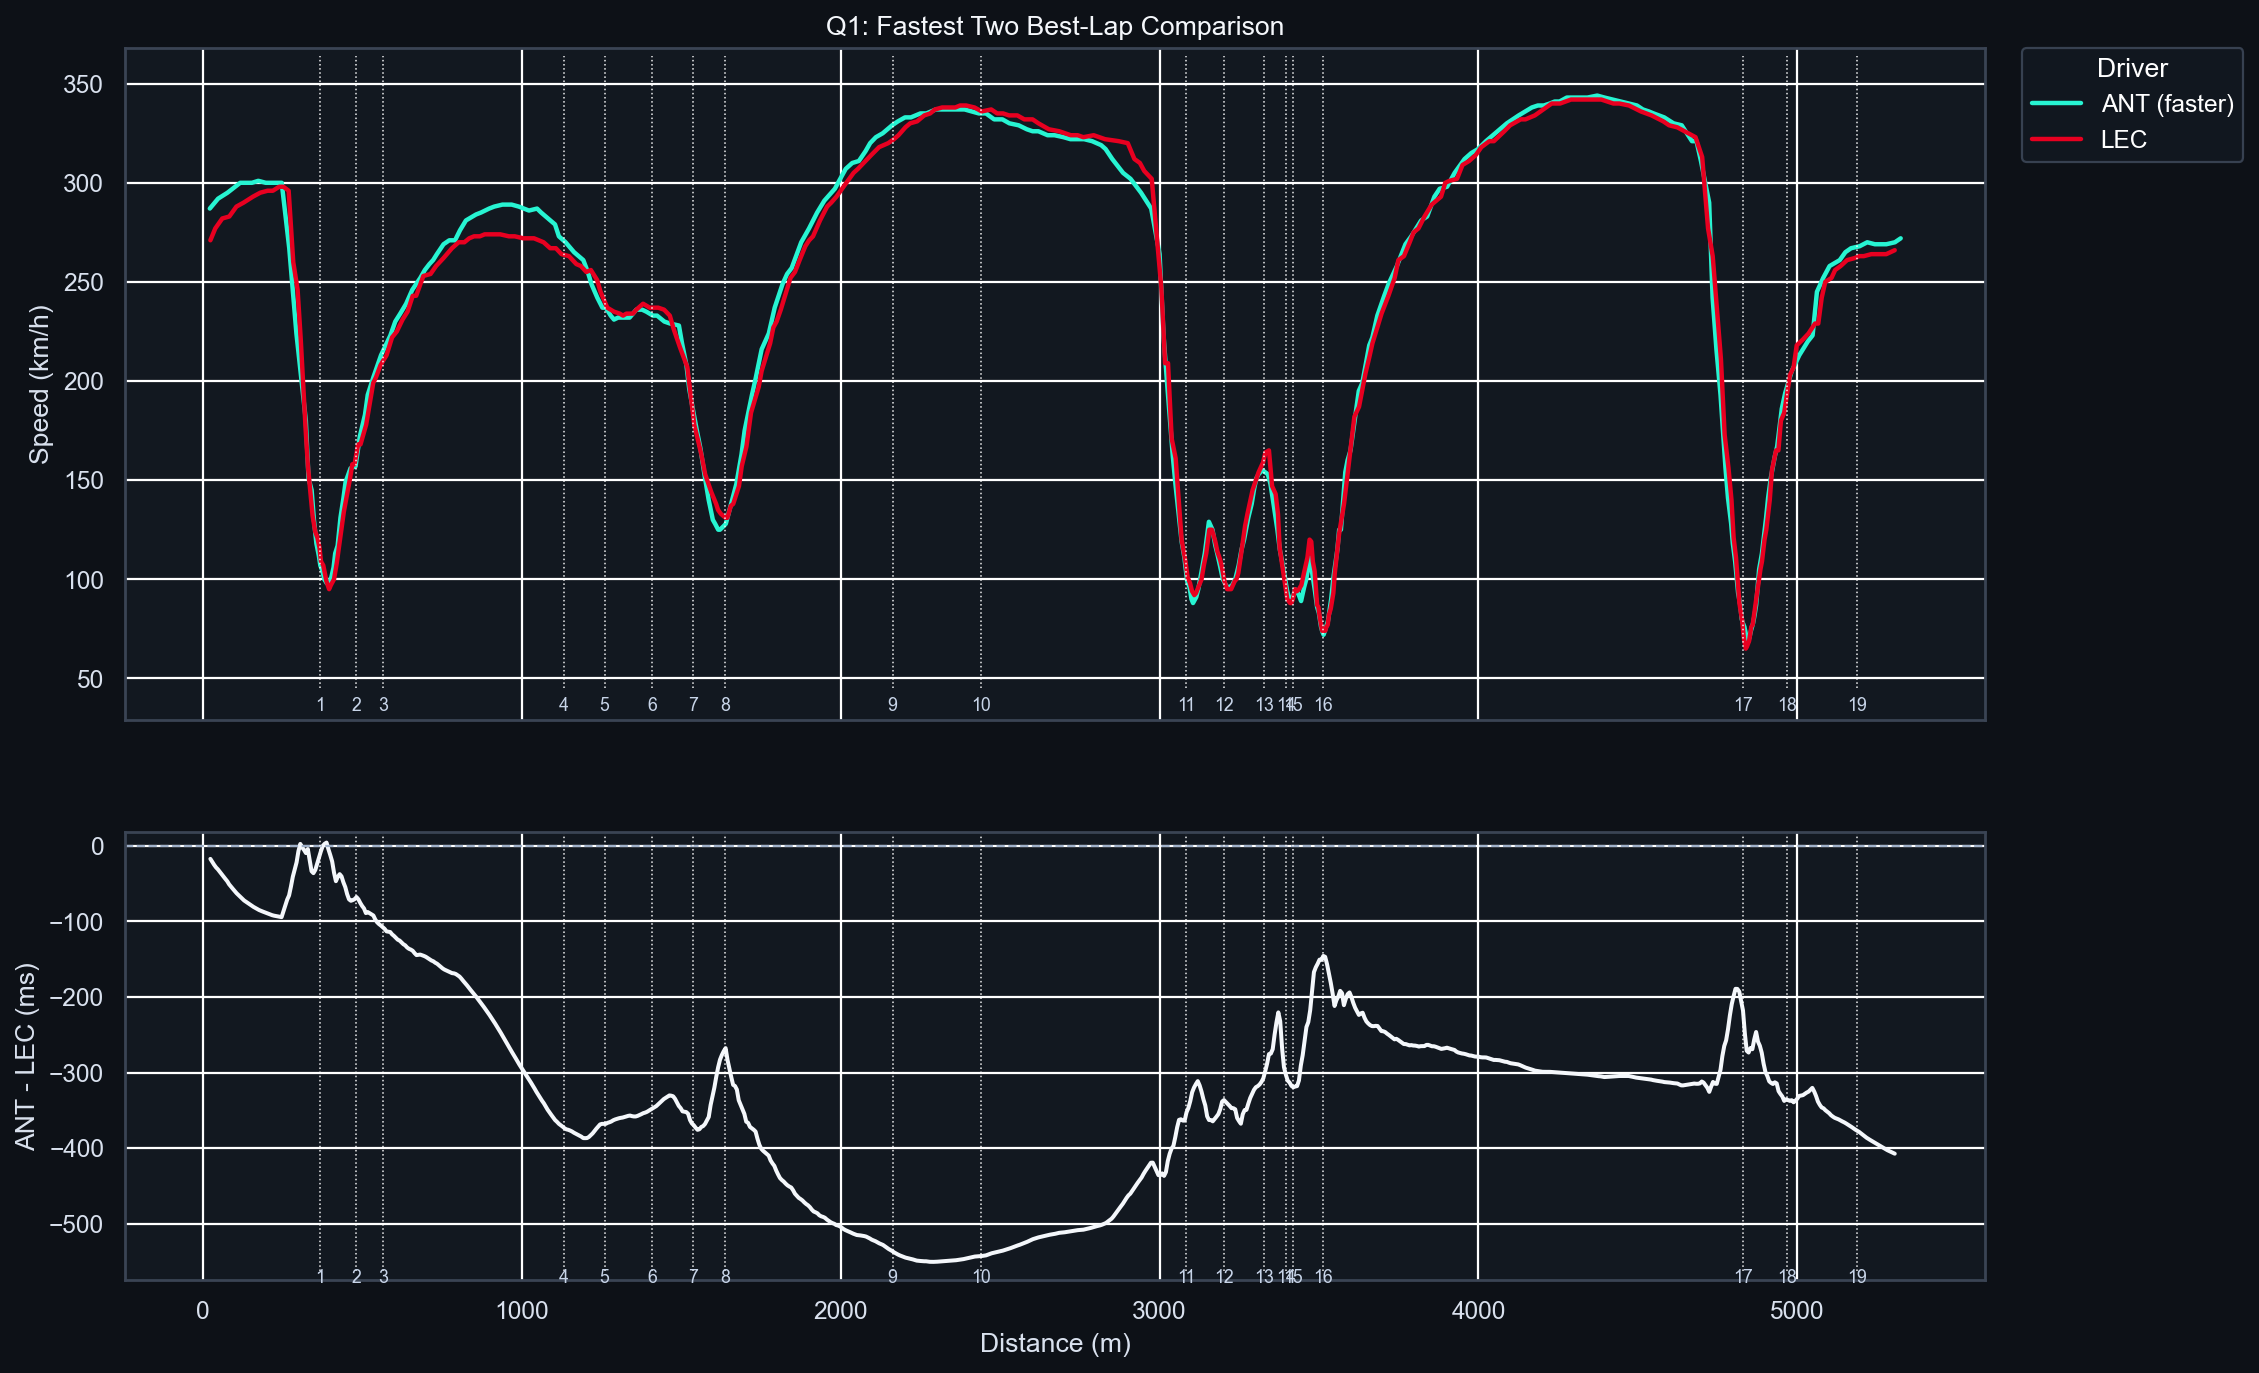Screen dimensions: 2259x1373
Task: Select corner 9 label in the delta chart
Action: coord(893,1277)
